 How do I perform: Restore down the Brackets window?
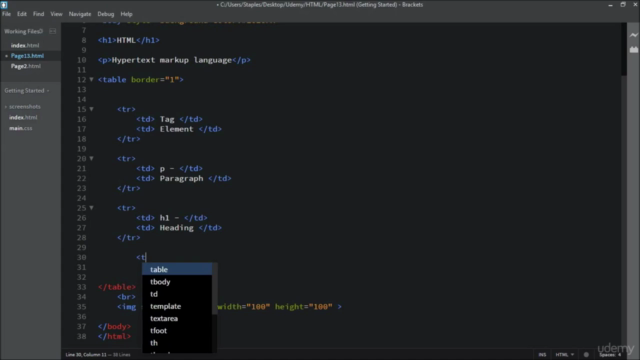click(623, 5)
